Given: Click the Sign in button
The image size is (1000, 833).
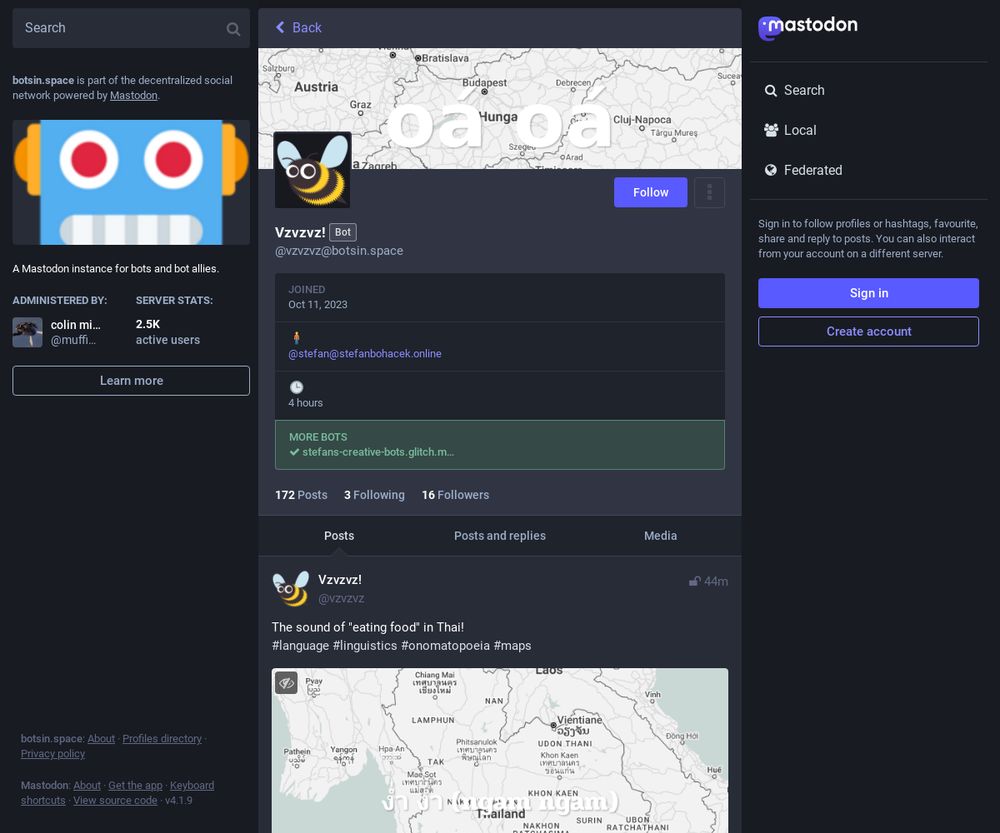Looking at the screenshot, I should coord(868,293).
